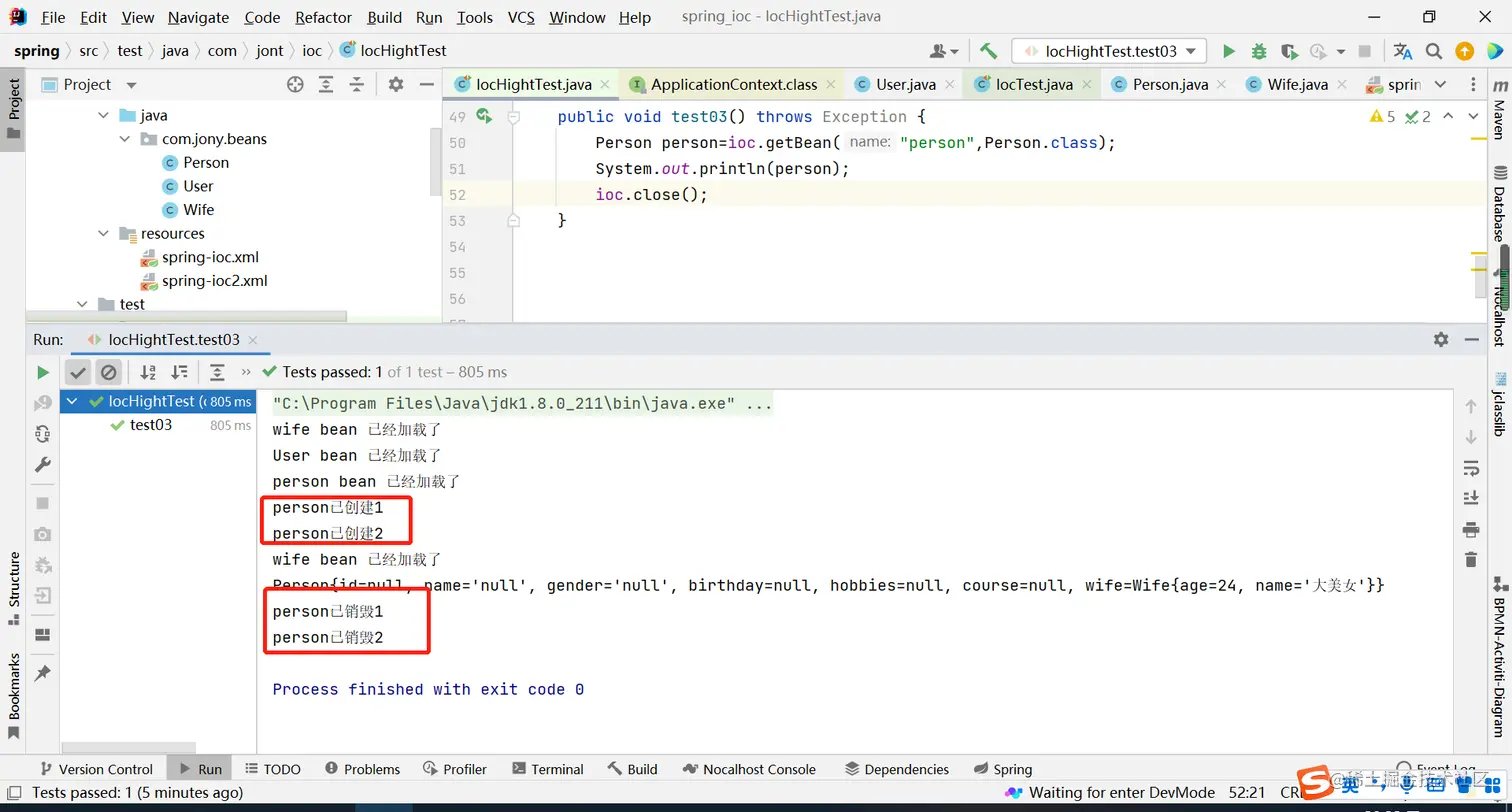Go to next highlighted problem arrow in the editor
The width and height of the screenshot is (1512, 812).
tap(1474, 117)
